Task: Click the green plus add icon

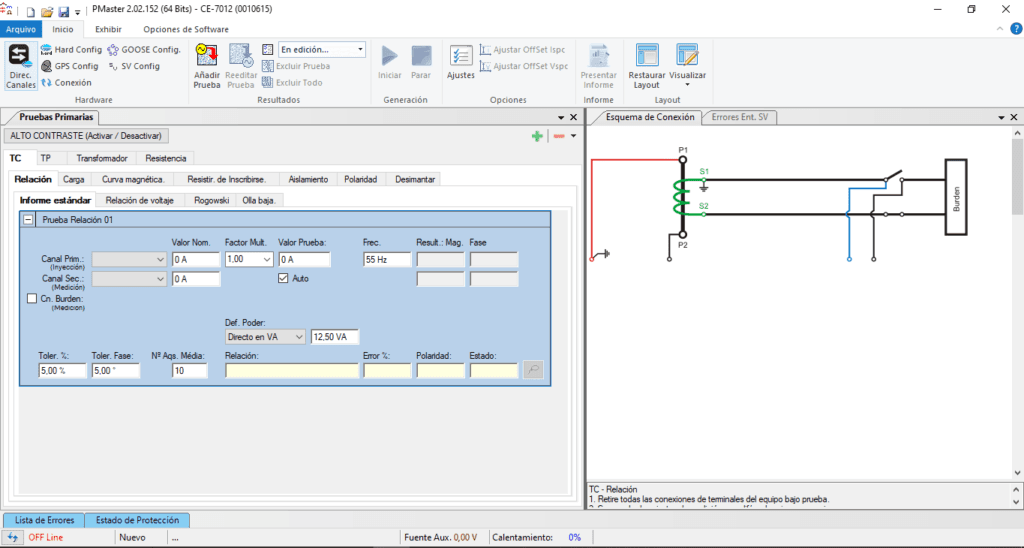Action: coord(537,136)
